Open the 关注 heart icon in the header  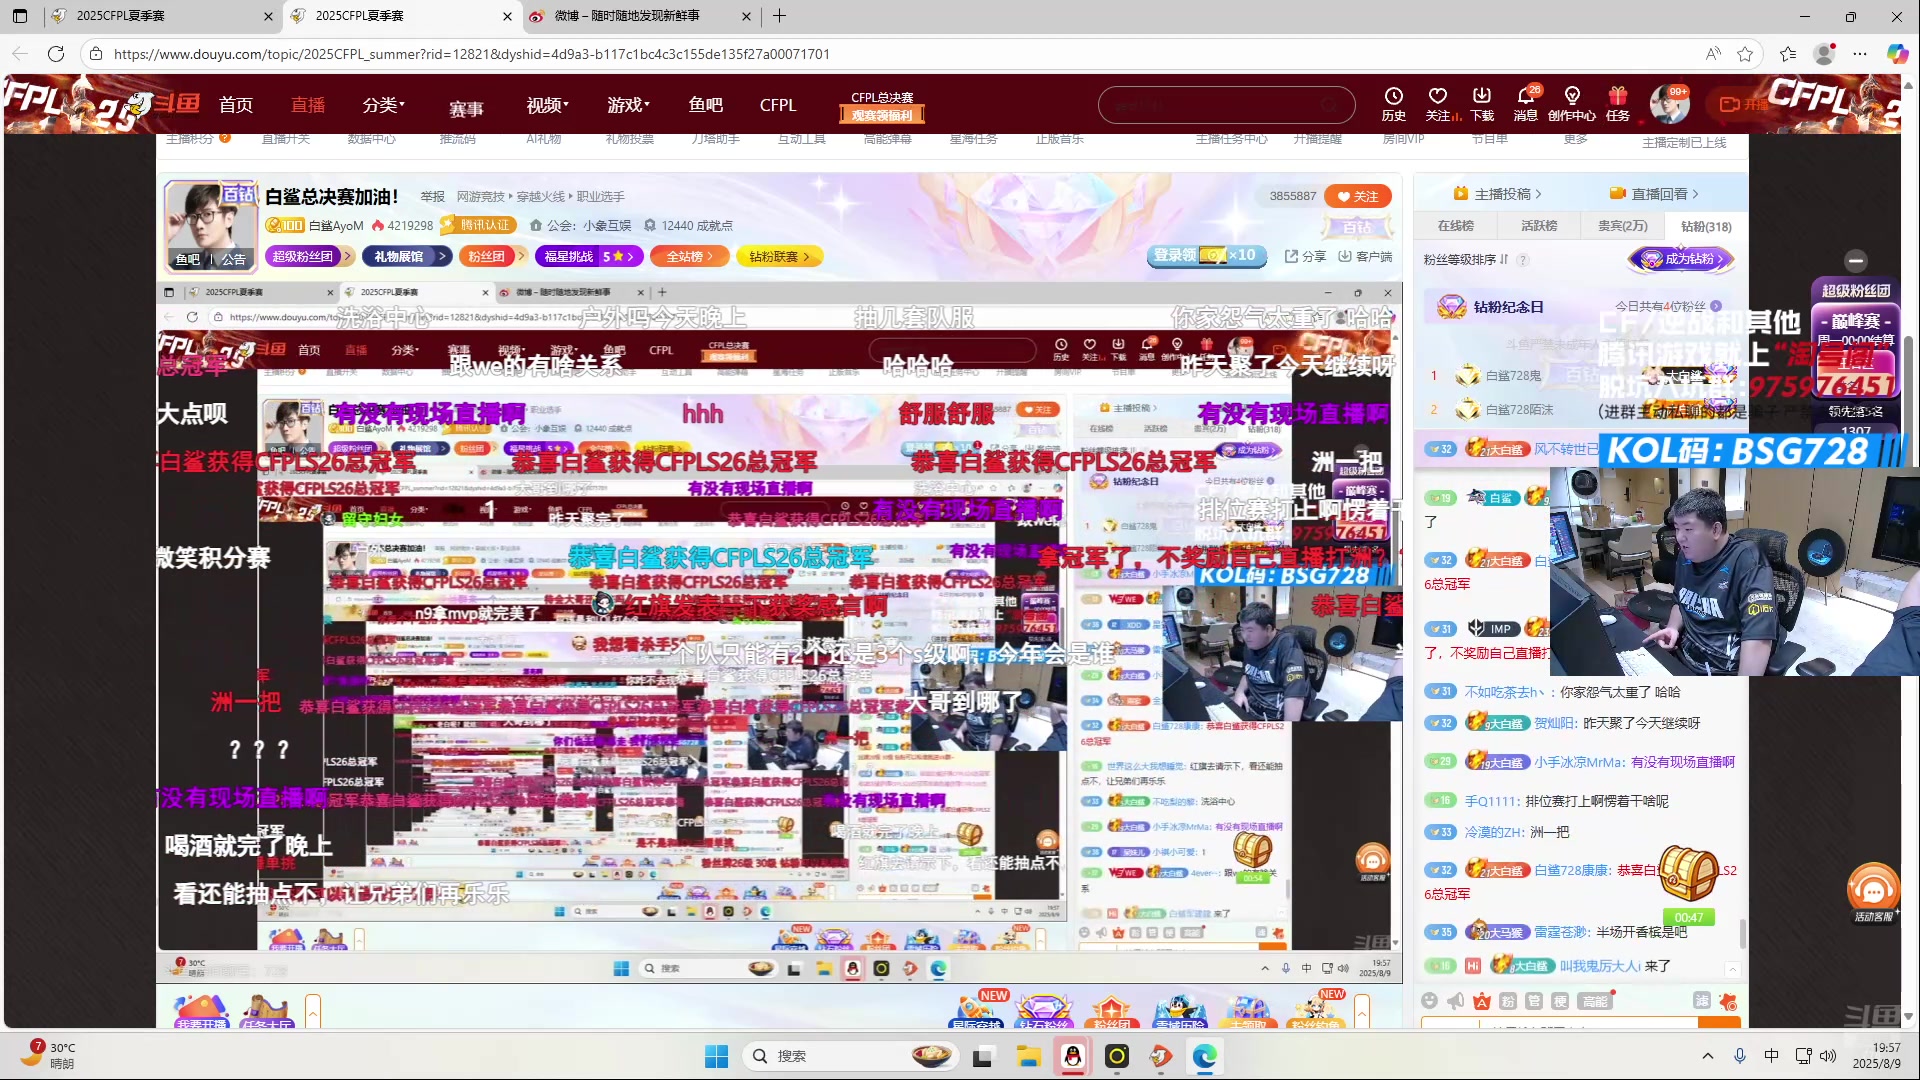coord(1438,103)
